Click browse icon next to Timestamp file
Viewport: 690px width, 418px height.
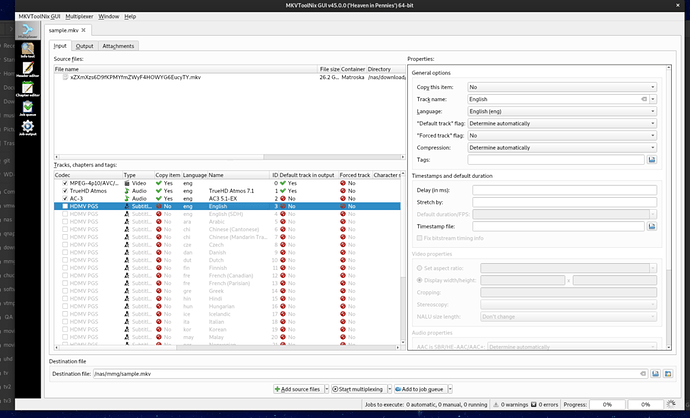[x=652, y=226]
